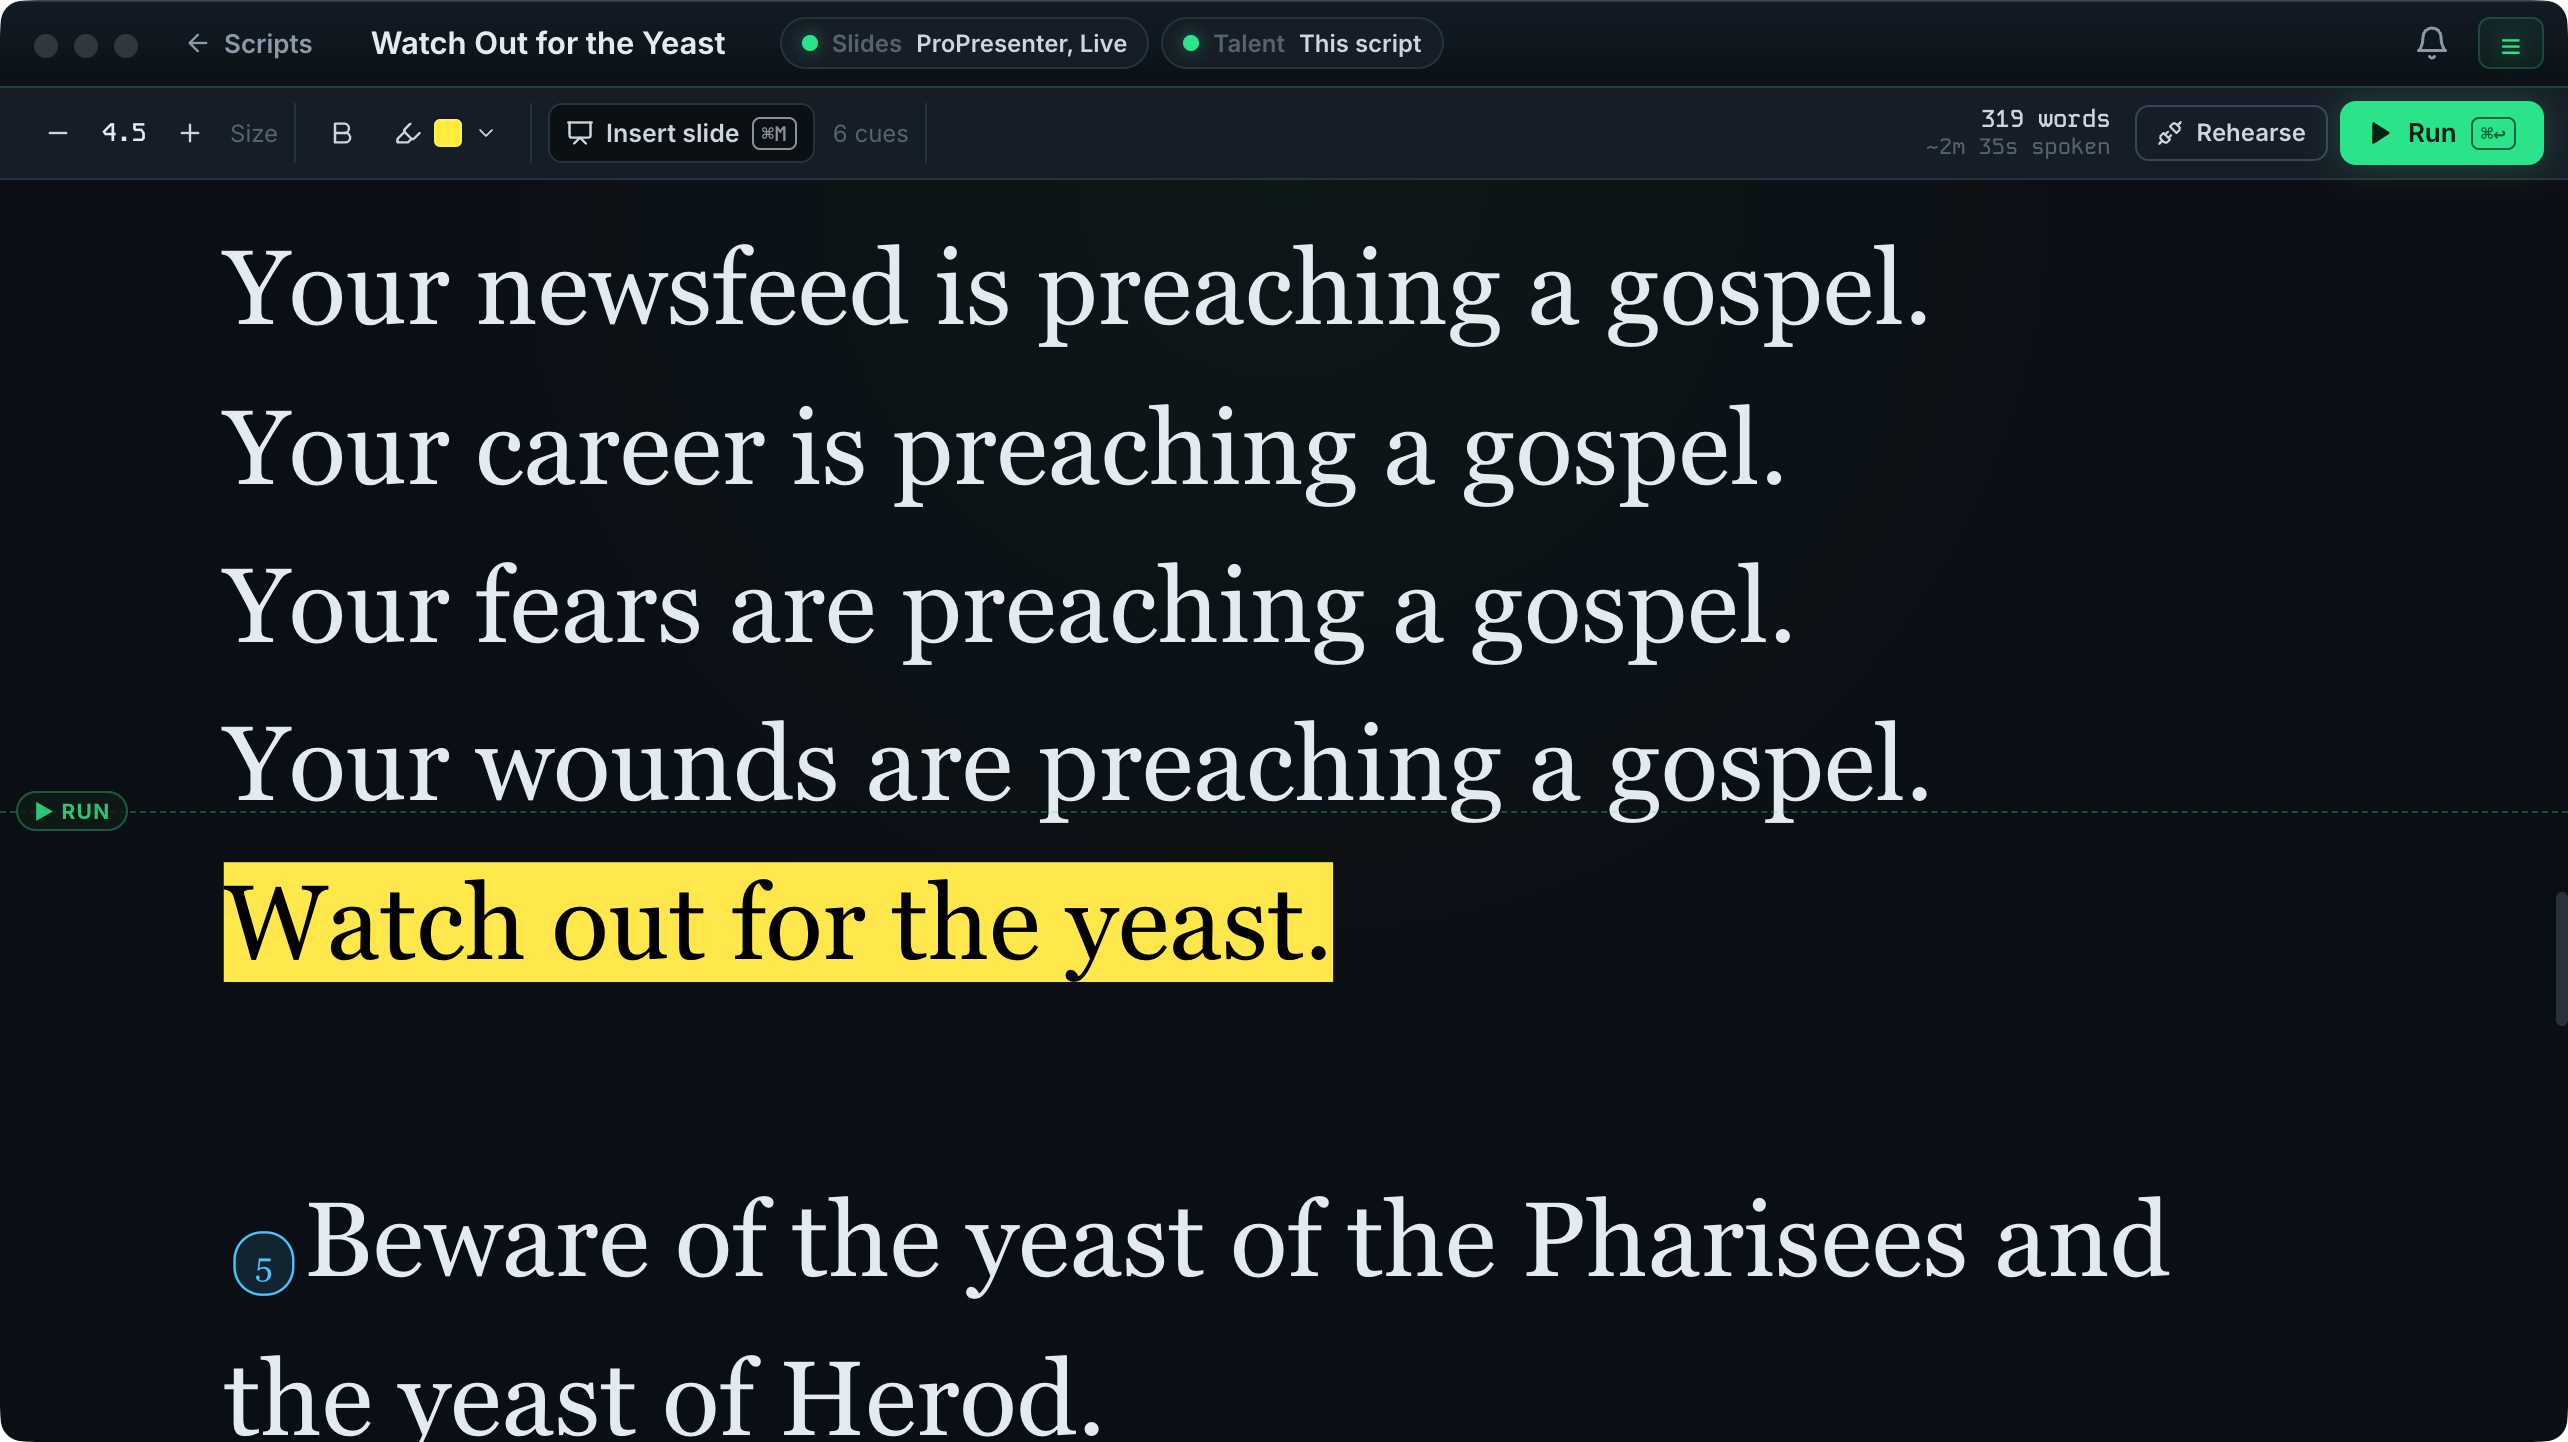Start the Rehearse mode
Image resolution: width=2568 pixels, height=1442 pixels.
(2231, 133)
